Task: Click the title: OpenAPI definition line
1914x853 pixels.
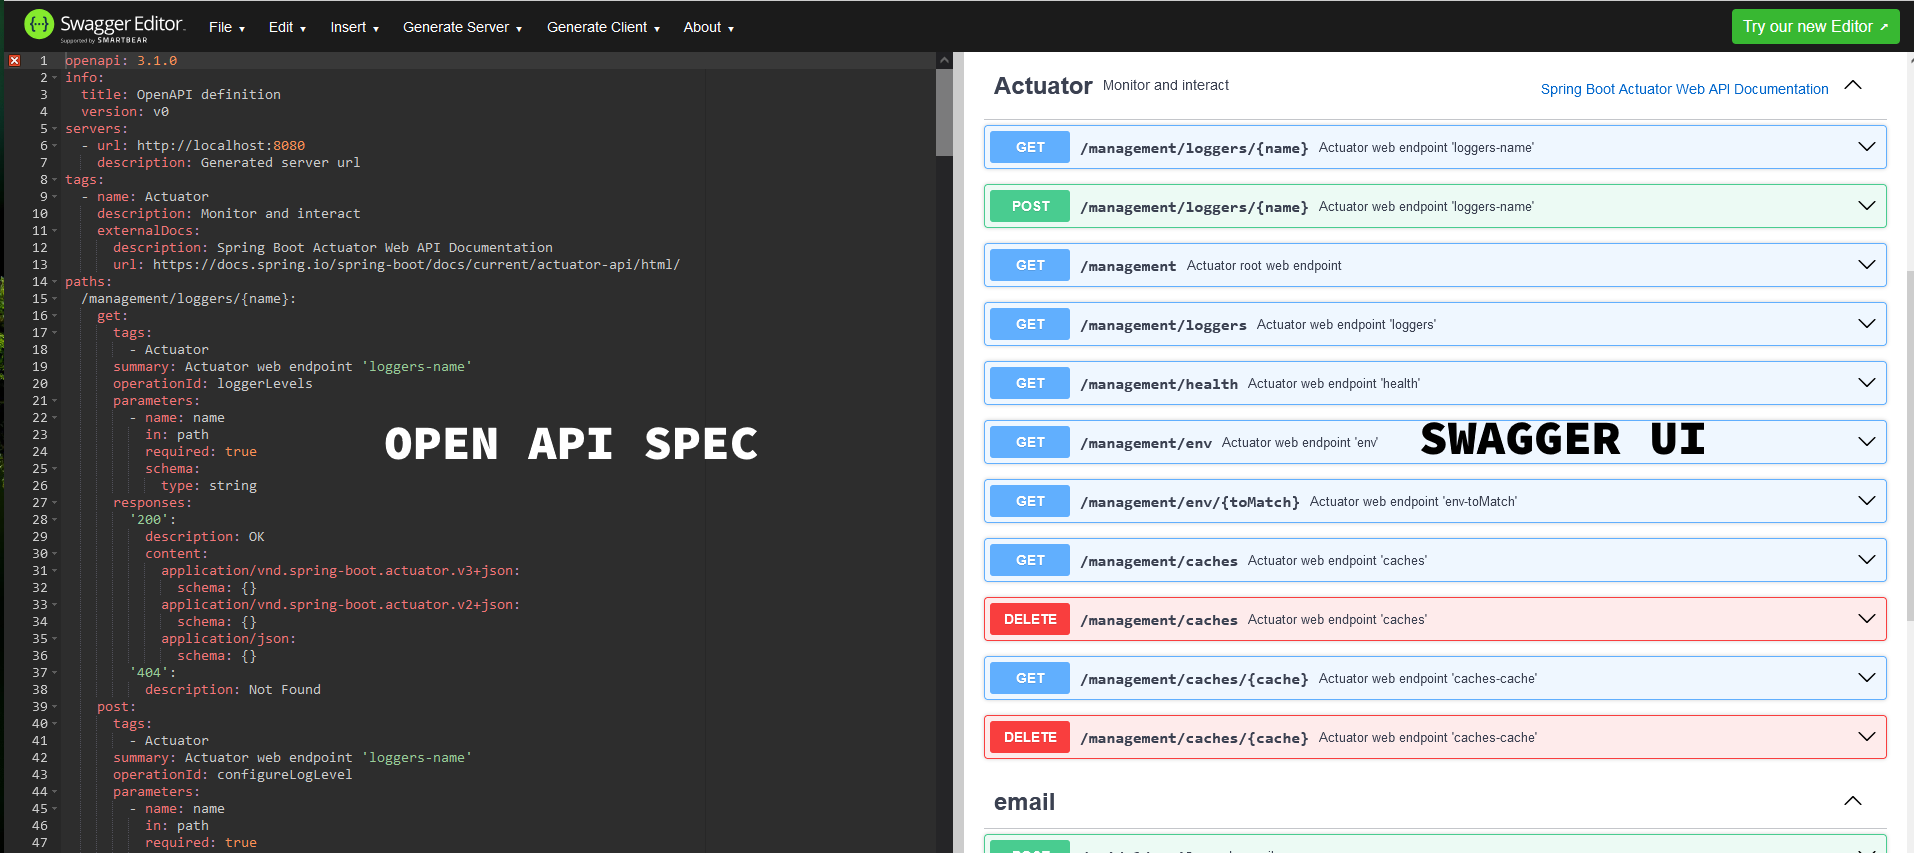Action: [181, 95]
